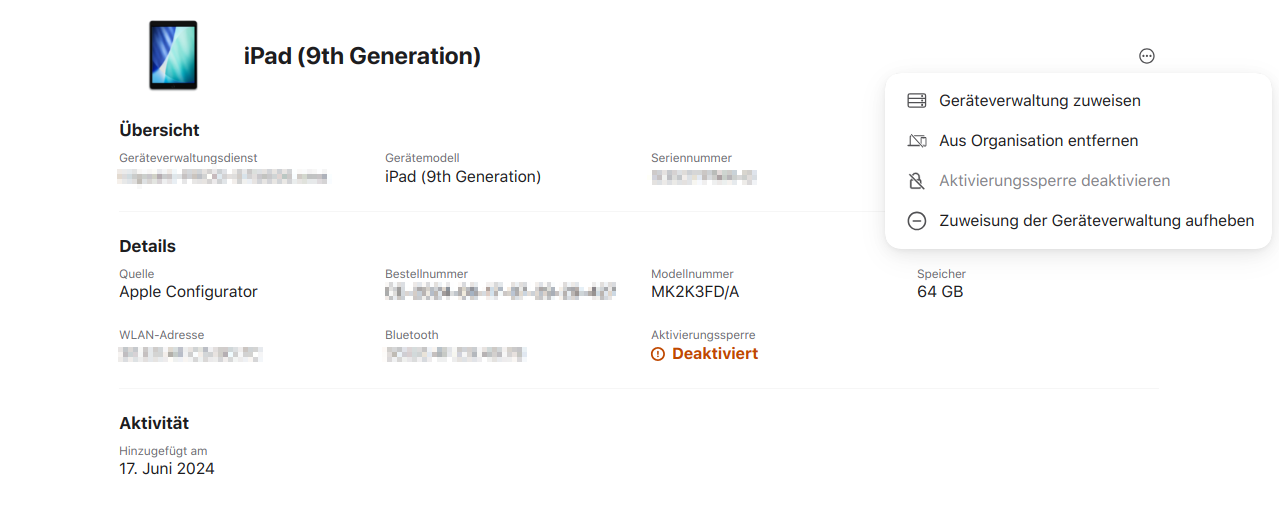This screenshot has width=1279, height=507.
Task: Click the model number MK2K3FD/A
Action: point(695,292)
